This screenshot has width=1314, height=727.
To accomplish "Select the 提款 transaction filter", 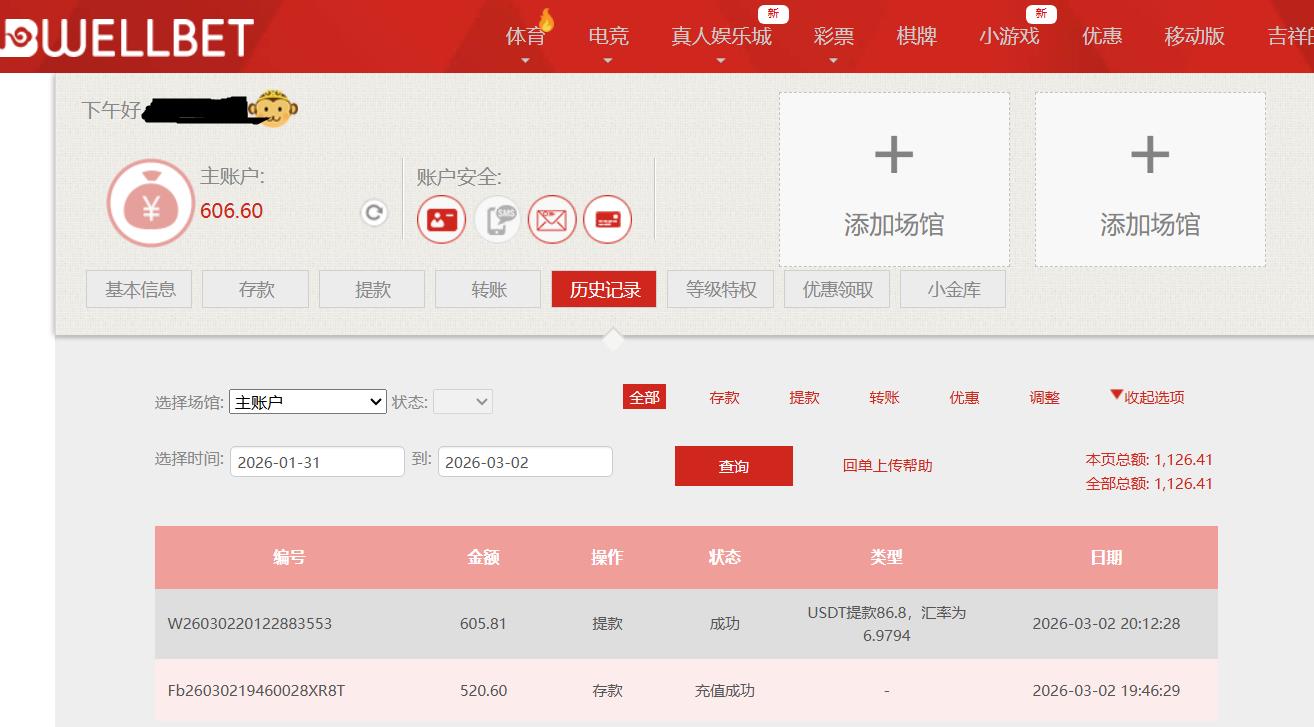I will pyautogui.click(x=804, y=397).
